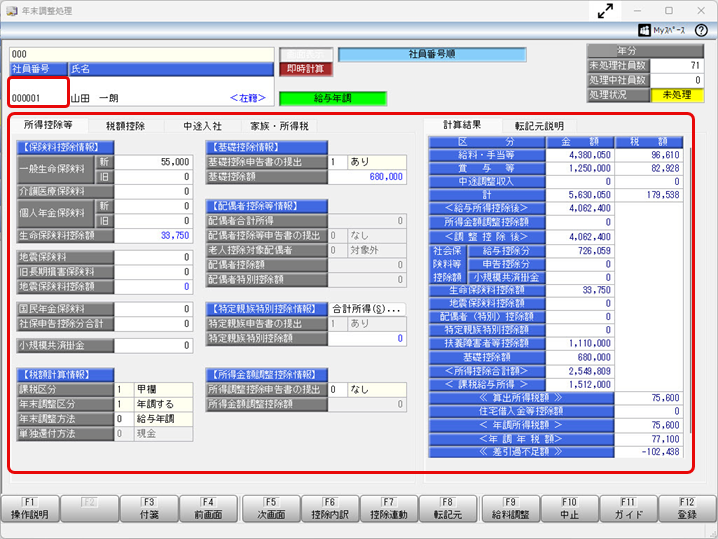The image size is (718, 539).
Task: Minimize the 年末調整処理 window
Action: (x=637, y=11)
